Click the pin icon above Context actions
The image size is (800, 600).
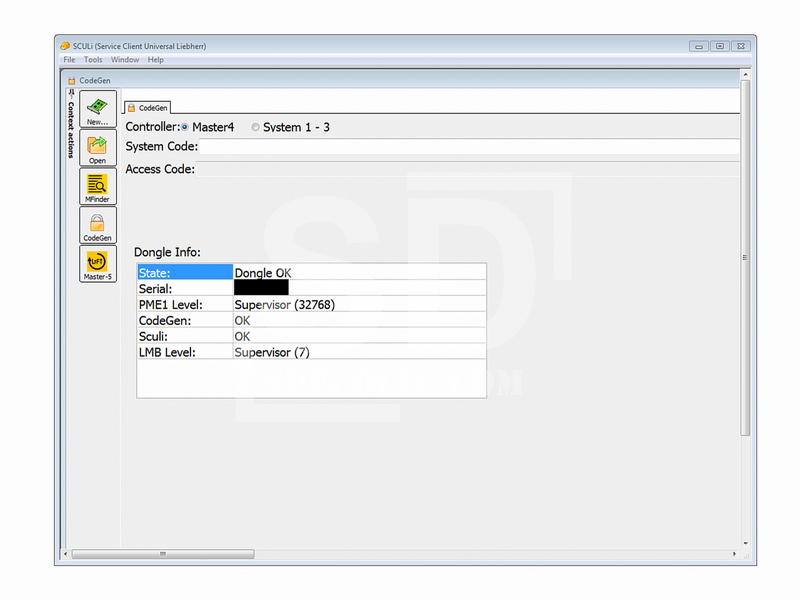[x=71, y=93]
